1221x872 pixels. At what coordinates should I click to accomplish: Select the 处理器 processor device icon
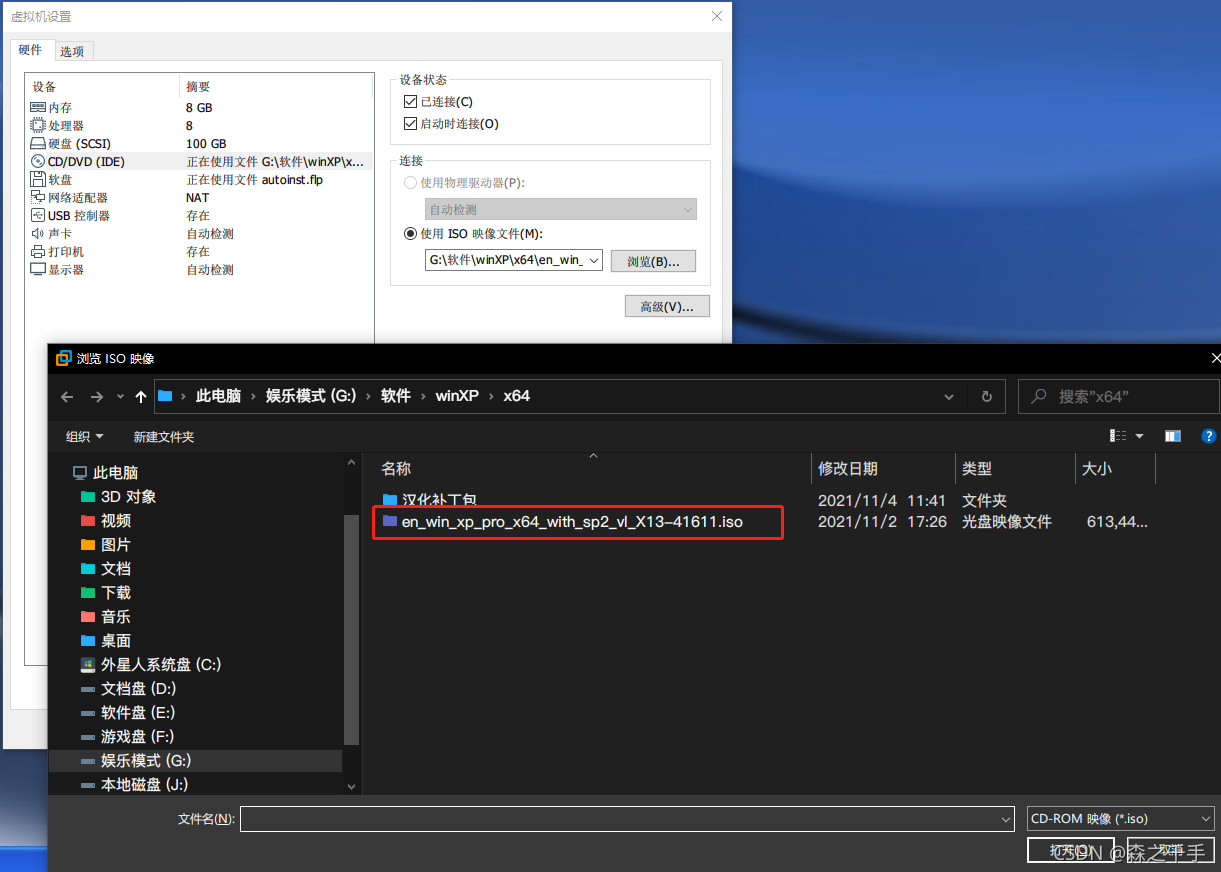coord(38,126)
